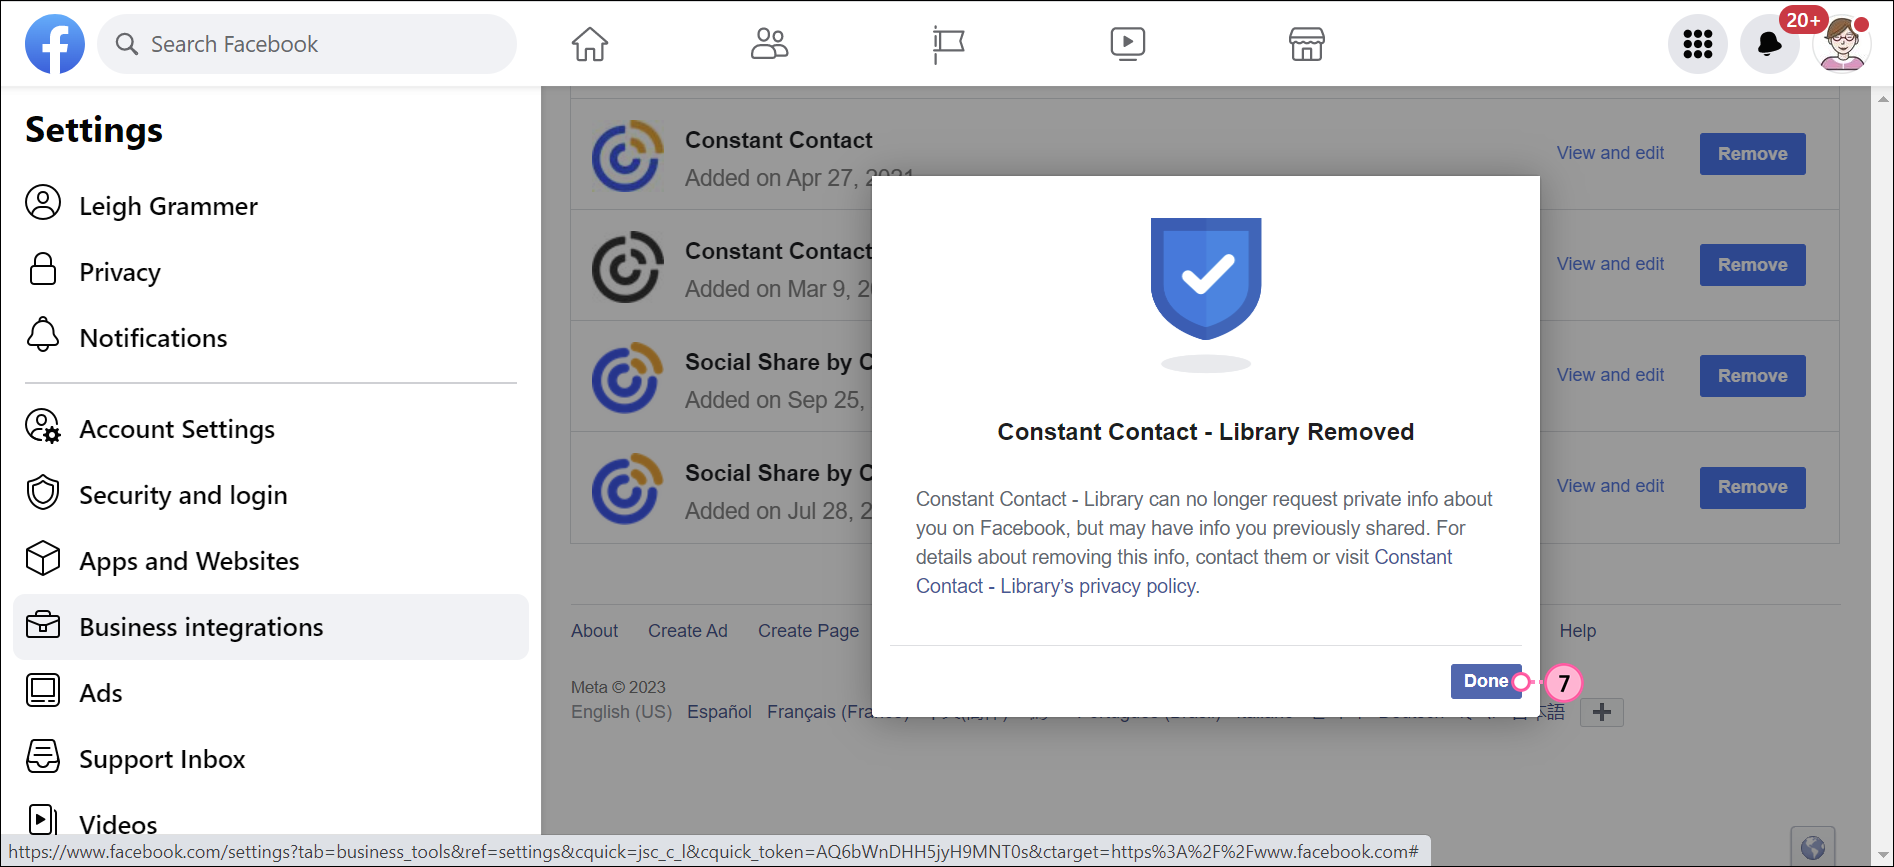Open Account Settings
This screenshot has width=1894, height=867.
click(271, 428)
